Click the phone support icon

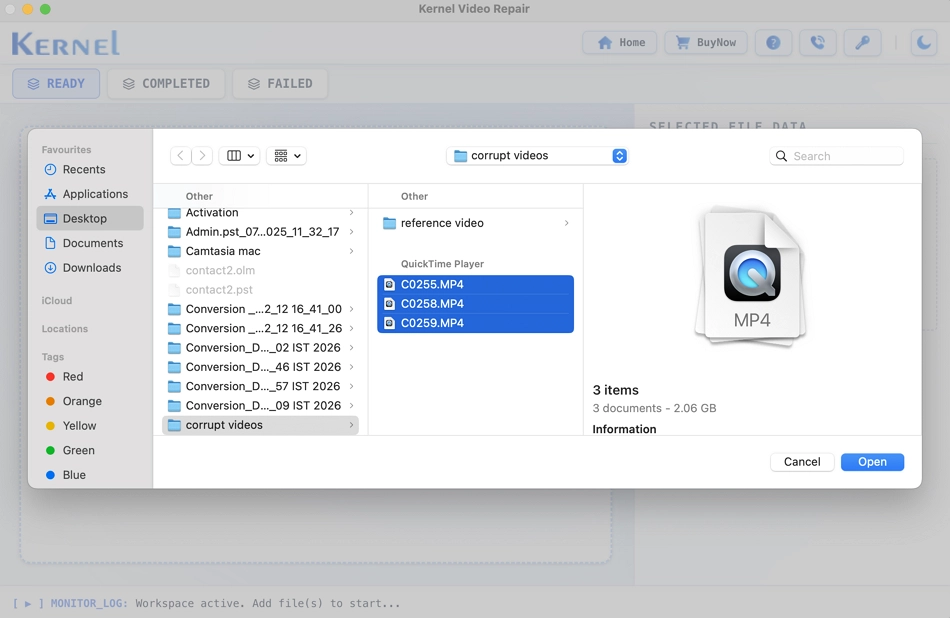click(817, 42)
